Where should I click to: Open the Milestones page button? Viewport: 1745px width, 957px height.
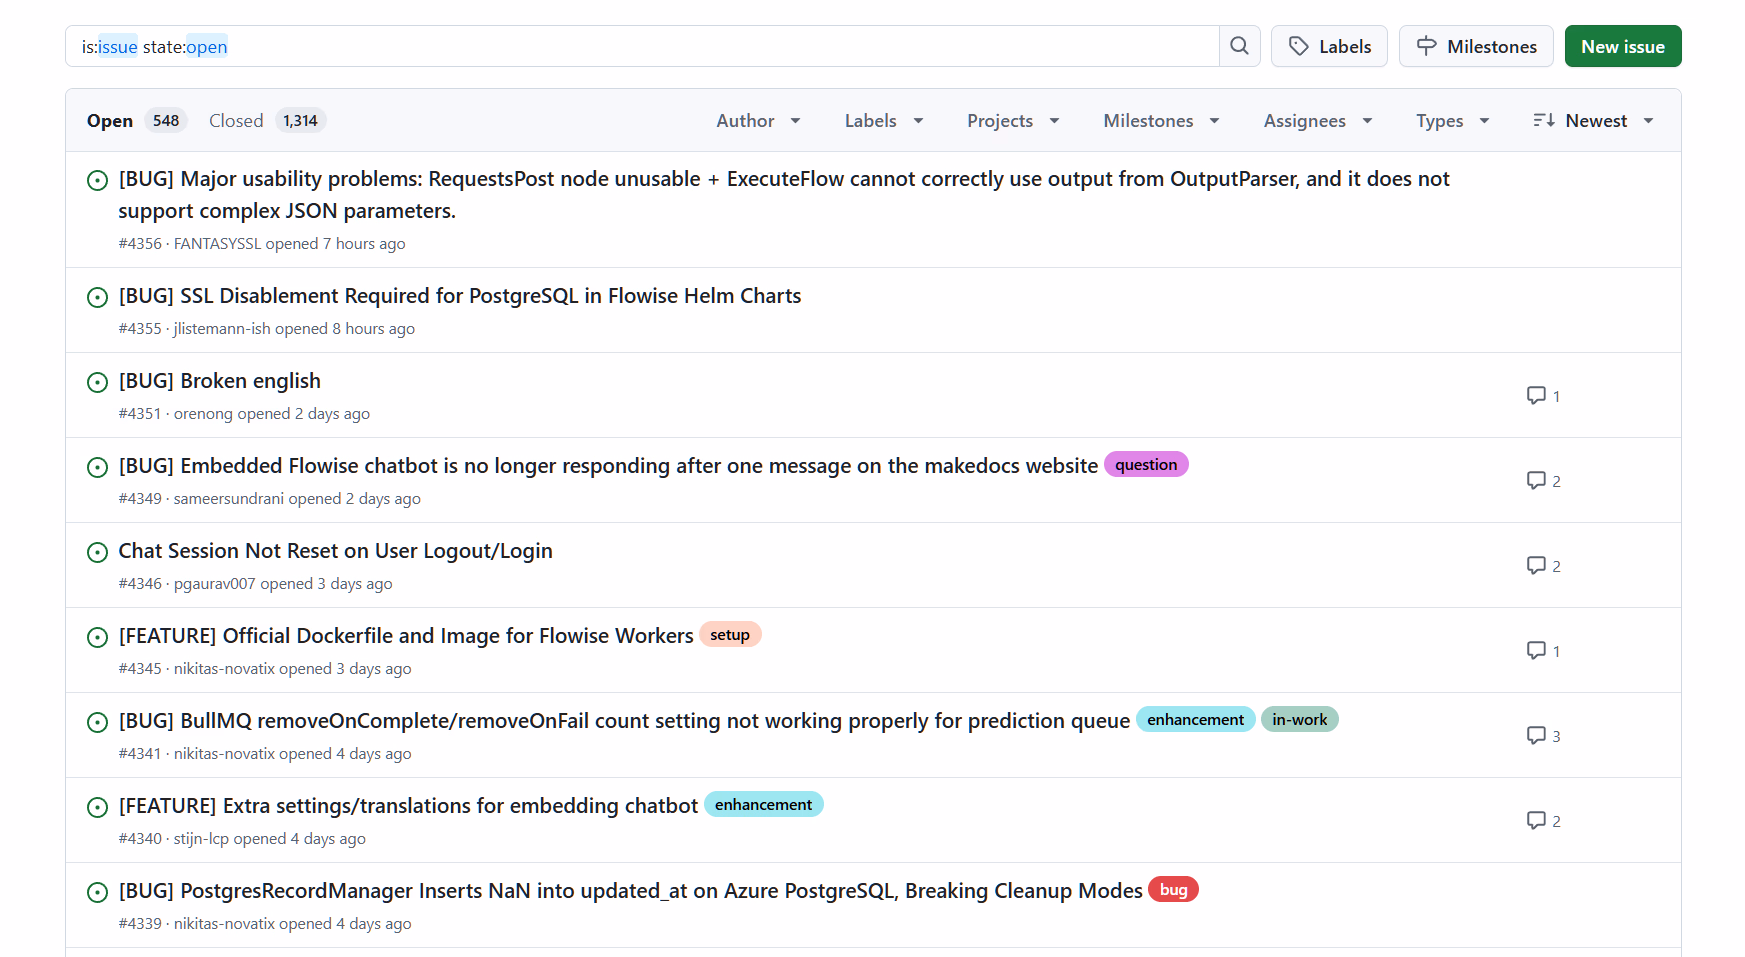[1475, 47]
